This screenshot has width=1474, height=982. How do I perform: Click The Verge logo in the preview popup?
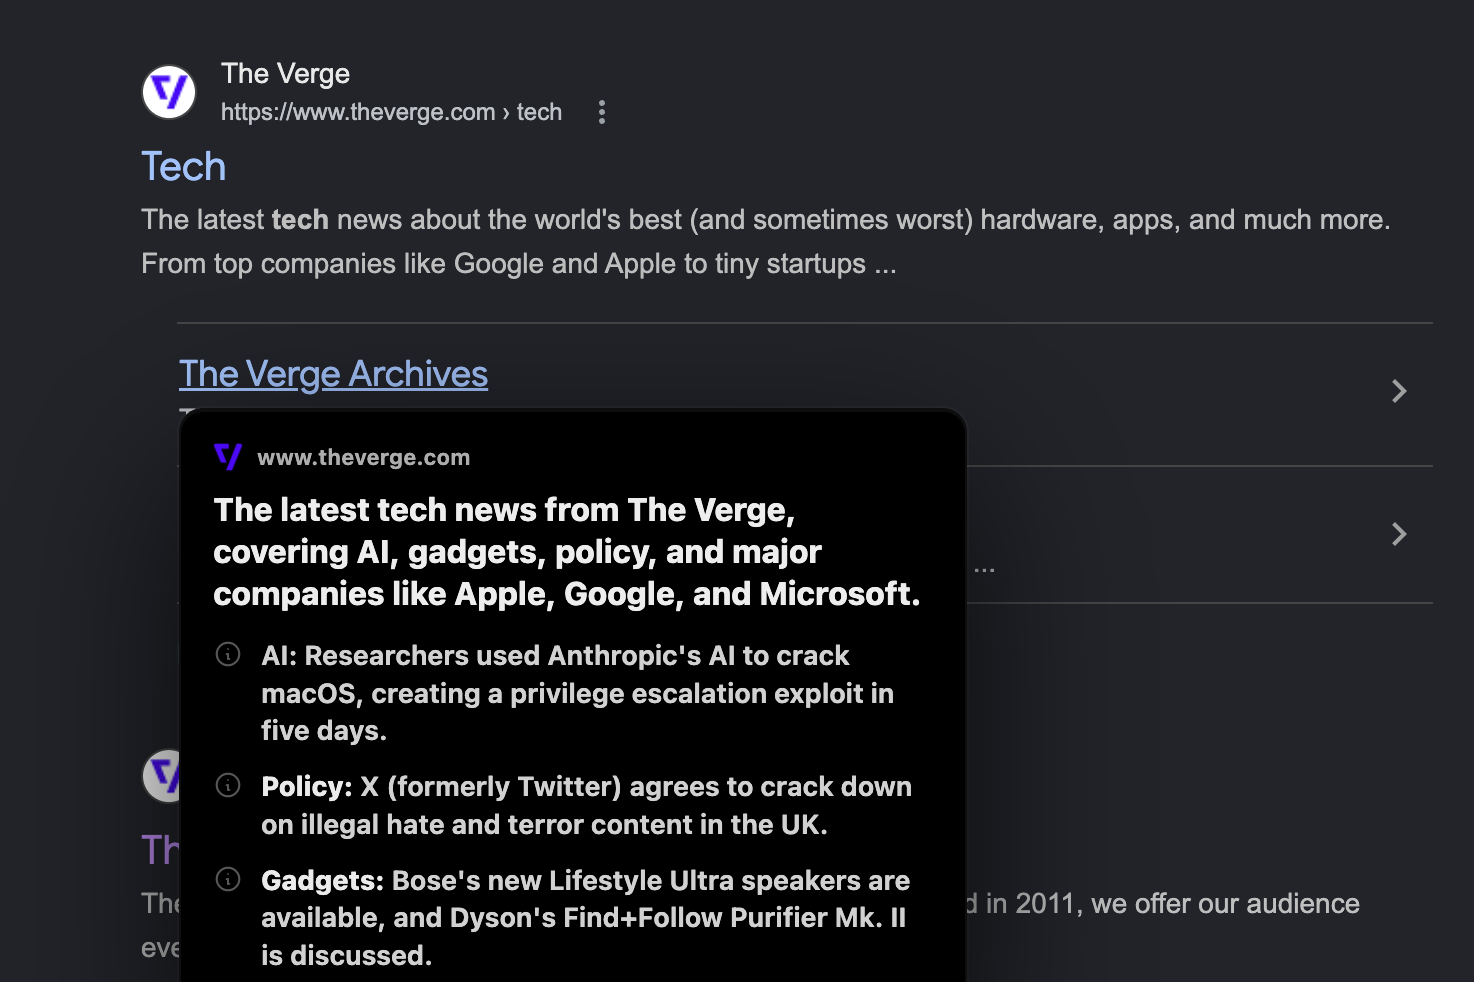228,457
